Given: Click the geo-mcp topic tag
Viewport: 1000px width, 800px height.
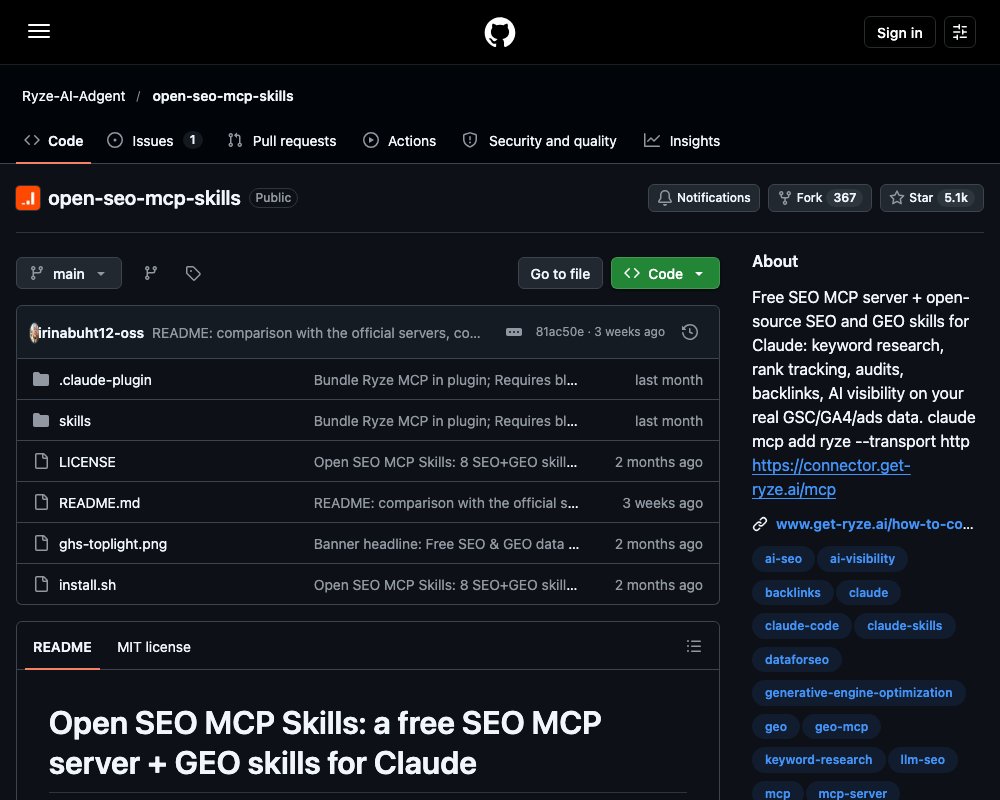Looking at the screenshot, I should [841, 727].
